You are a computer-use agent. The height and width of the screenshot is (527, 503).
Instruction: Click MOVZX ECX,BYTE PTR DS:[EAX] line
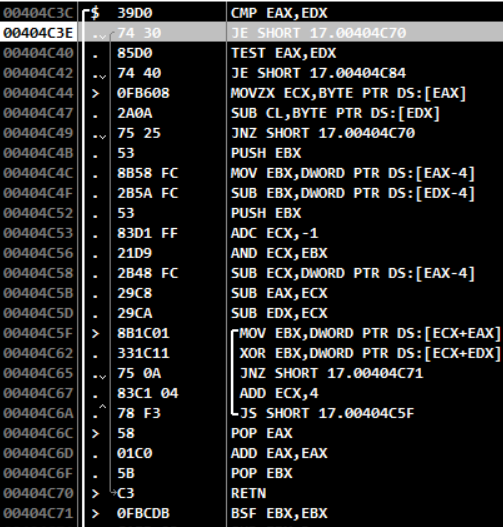point(348,93)
